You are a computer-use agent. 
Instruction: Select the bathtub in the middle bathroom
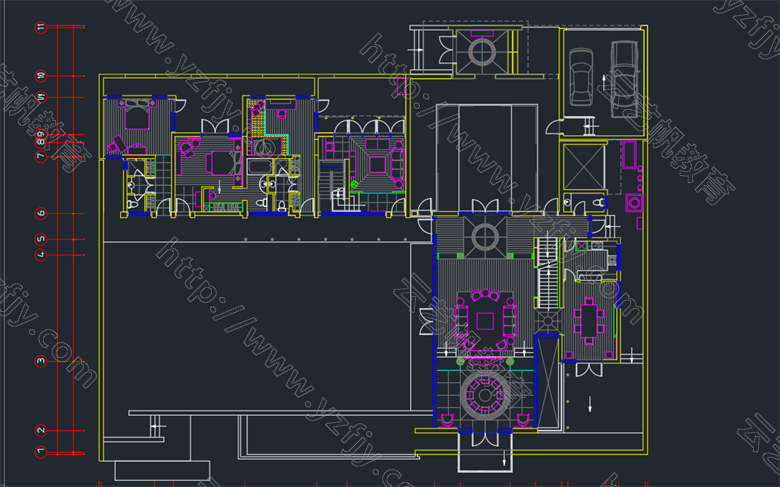pos(260,166)
